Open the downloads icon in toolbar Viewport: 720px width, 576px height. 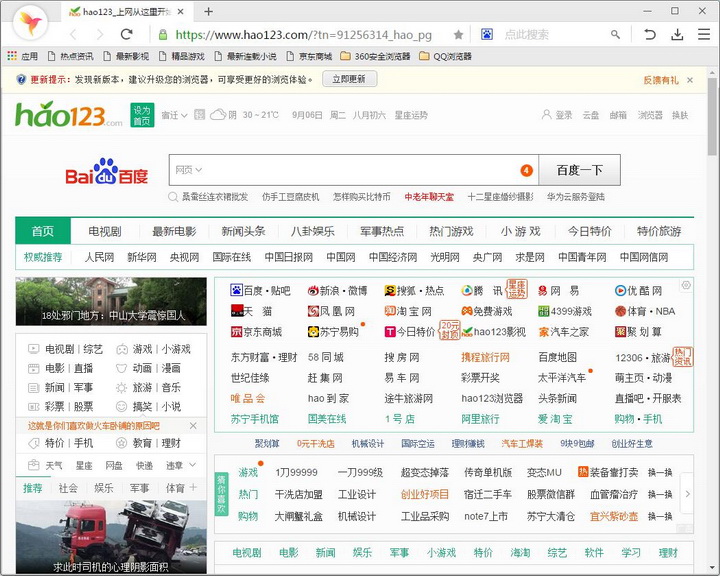[677, 34]
